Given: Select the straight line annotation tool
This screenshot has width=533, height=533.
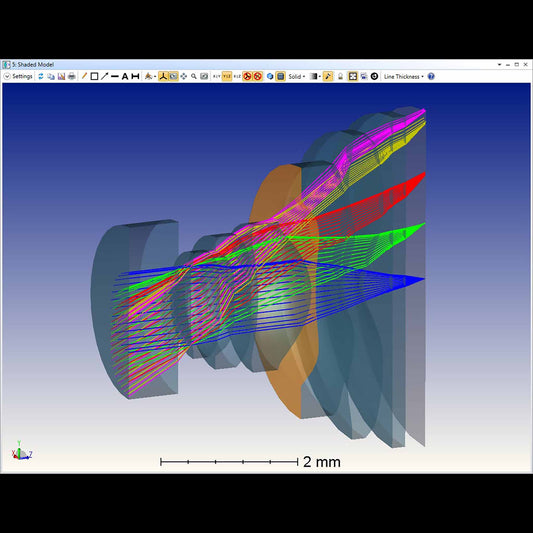Looking at the screenshot, I should [115, 76].
